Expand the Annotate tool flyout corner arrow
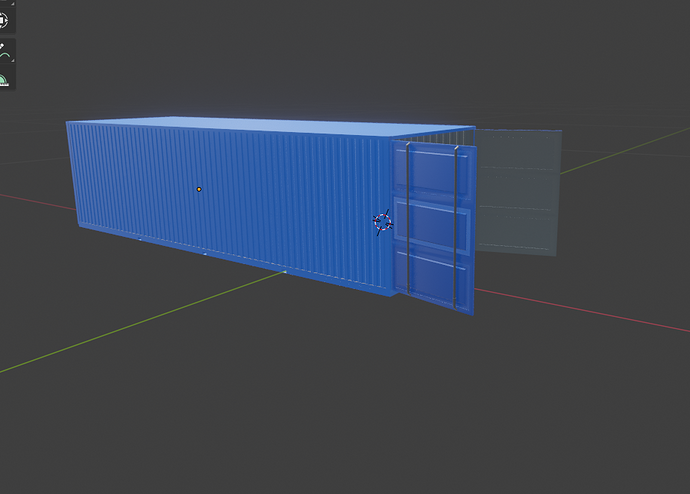Screen dimensions: 690x494 [13, 60]
